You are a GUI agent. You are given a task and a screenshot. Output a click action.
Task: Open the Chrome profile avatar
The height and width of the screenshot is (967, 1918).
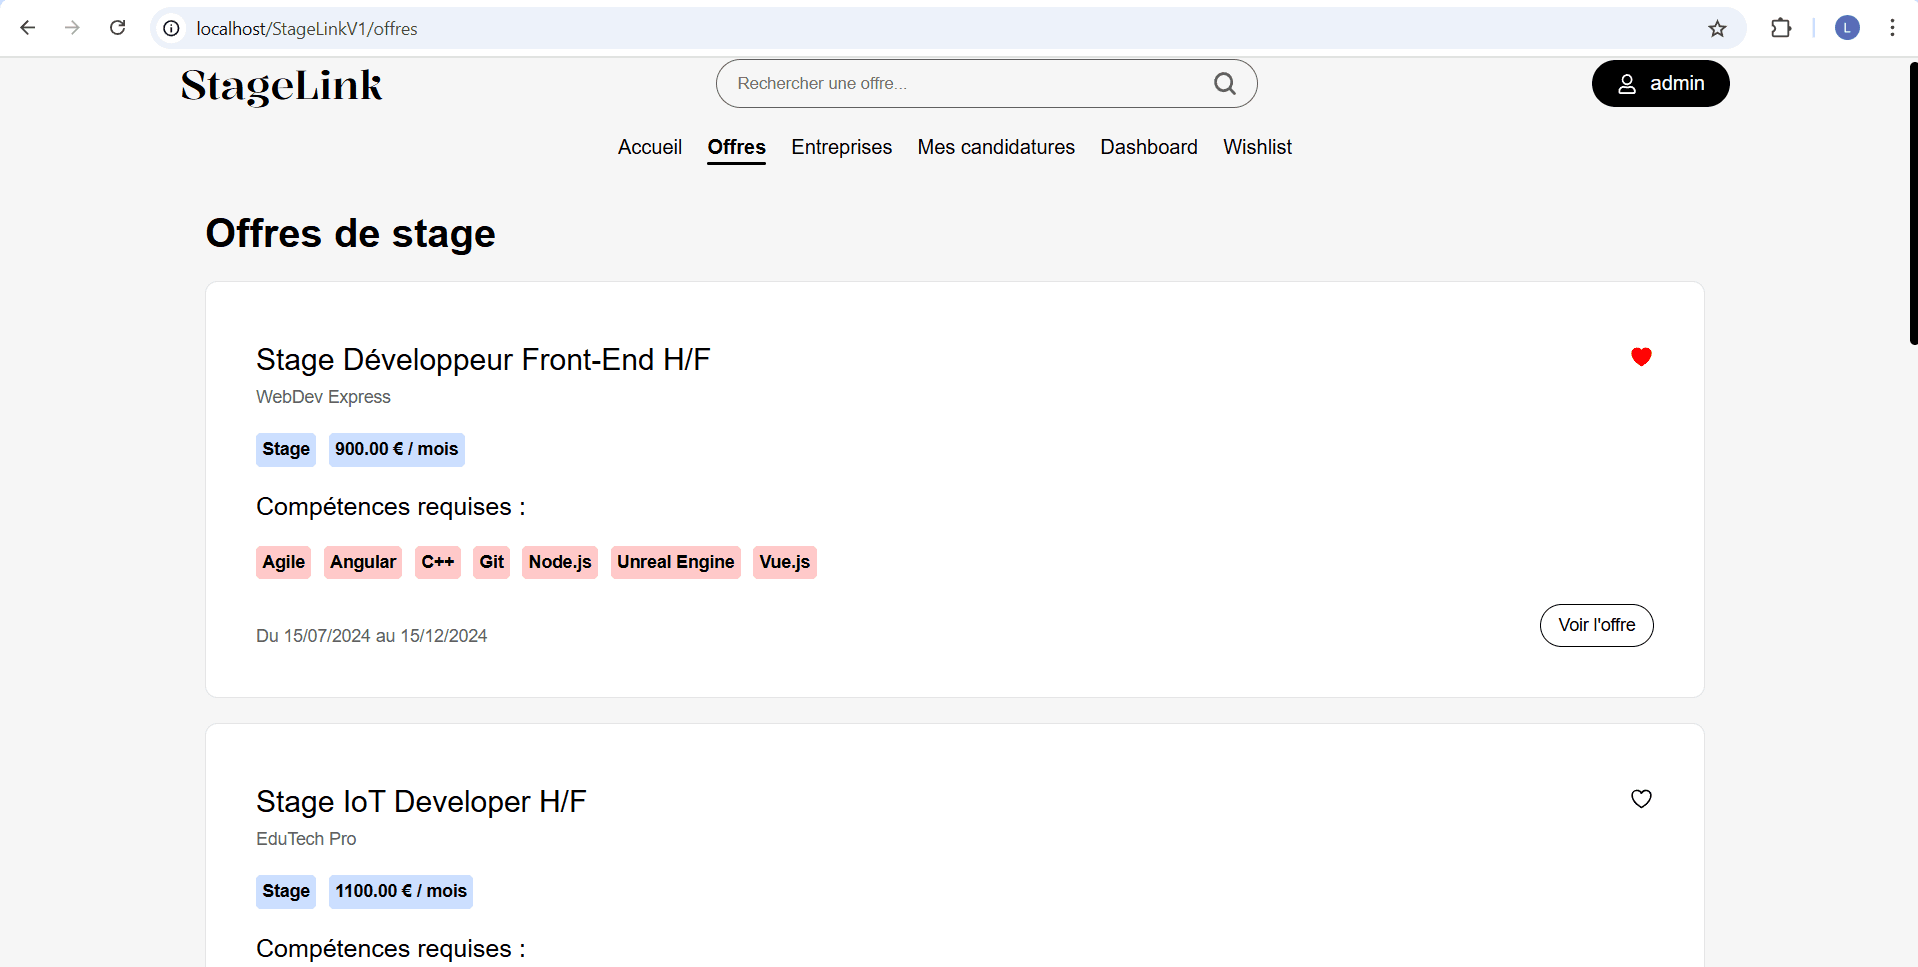pyautogui.click(x=1847, y=28)
